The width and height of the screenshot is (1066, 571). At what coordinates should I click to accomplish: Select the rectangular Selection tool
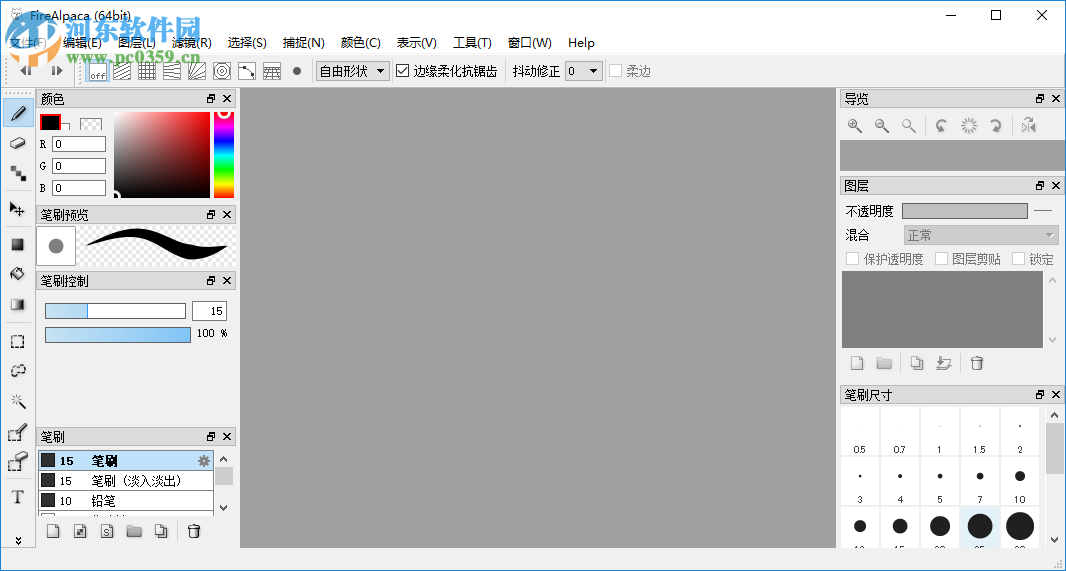[x=18, y=341]
